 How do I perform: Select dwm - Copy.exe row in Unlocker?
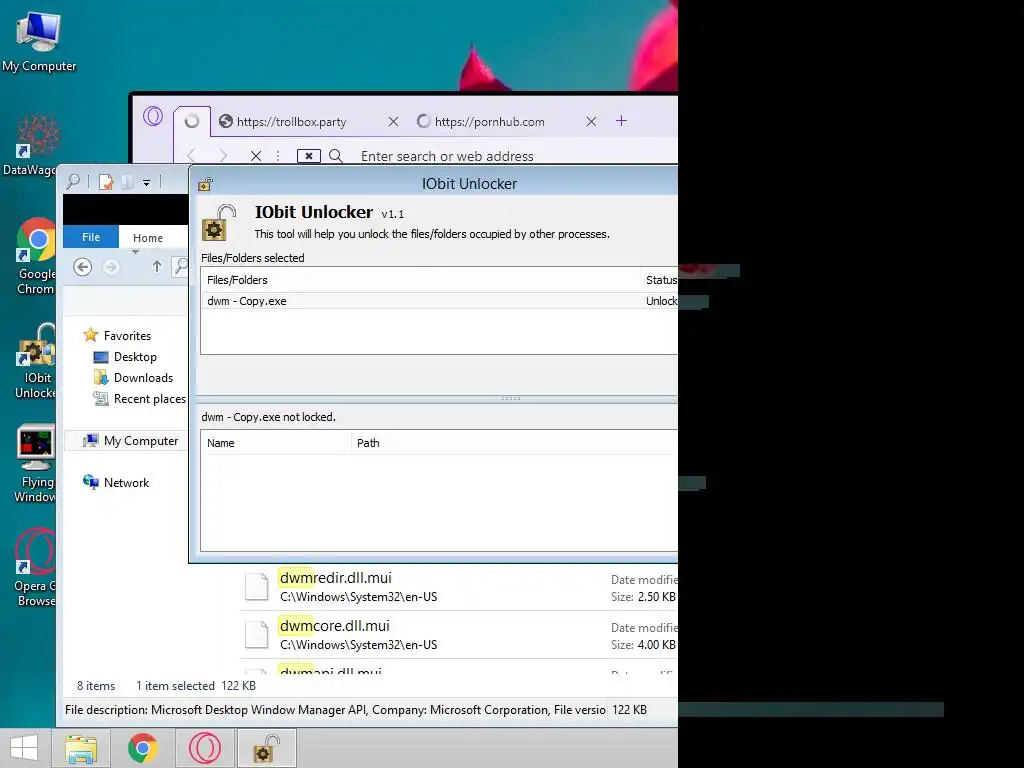click(439, 301)
